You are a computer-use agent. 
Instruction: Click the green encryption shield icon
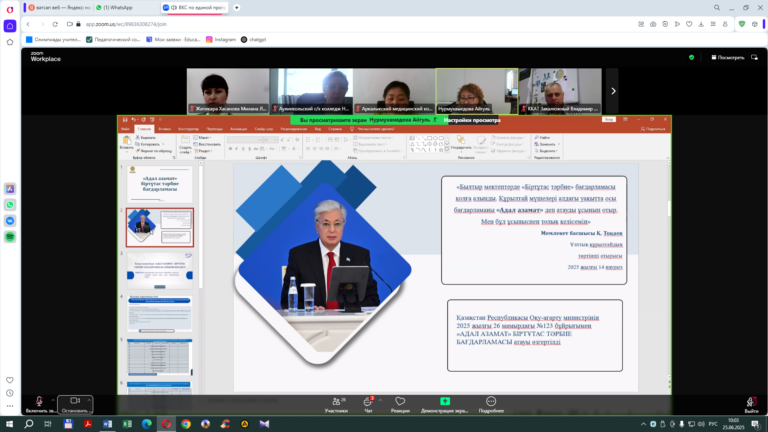pos(692,57)
